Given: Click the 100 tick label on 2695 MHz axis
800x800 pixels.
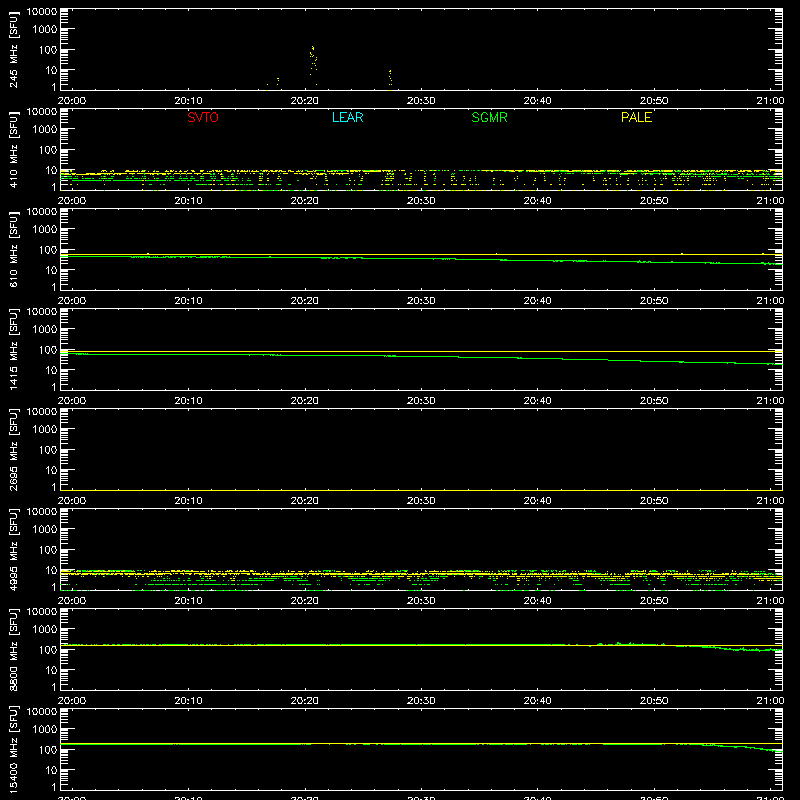Looking at the screenshot, I should coord(48,450).
